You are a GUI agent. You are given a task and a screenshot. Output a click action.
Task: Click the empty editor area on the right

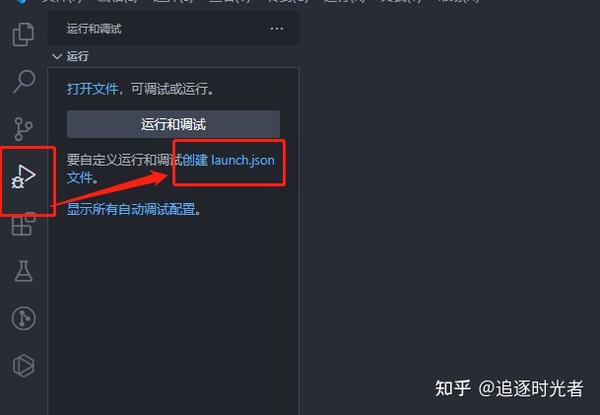pyautogui.click(x=450, y=191)
